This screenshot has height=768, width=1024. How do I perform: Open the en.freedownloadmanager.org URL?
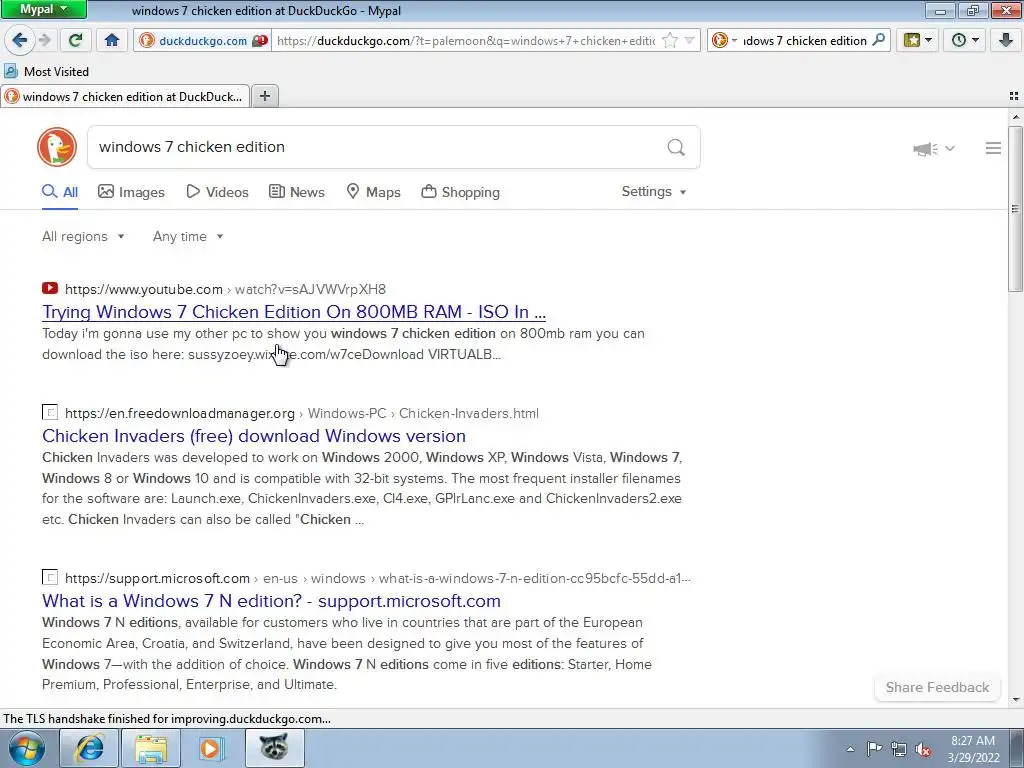pos(302,413)
